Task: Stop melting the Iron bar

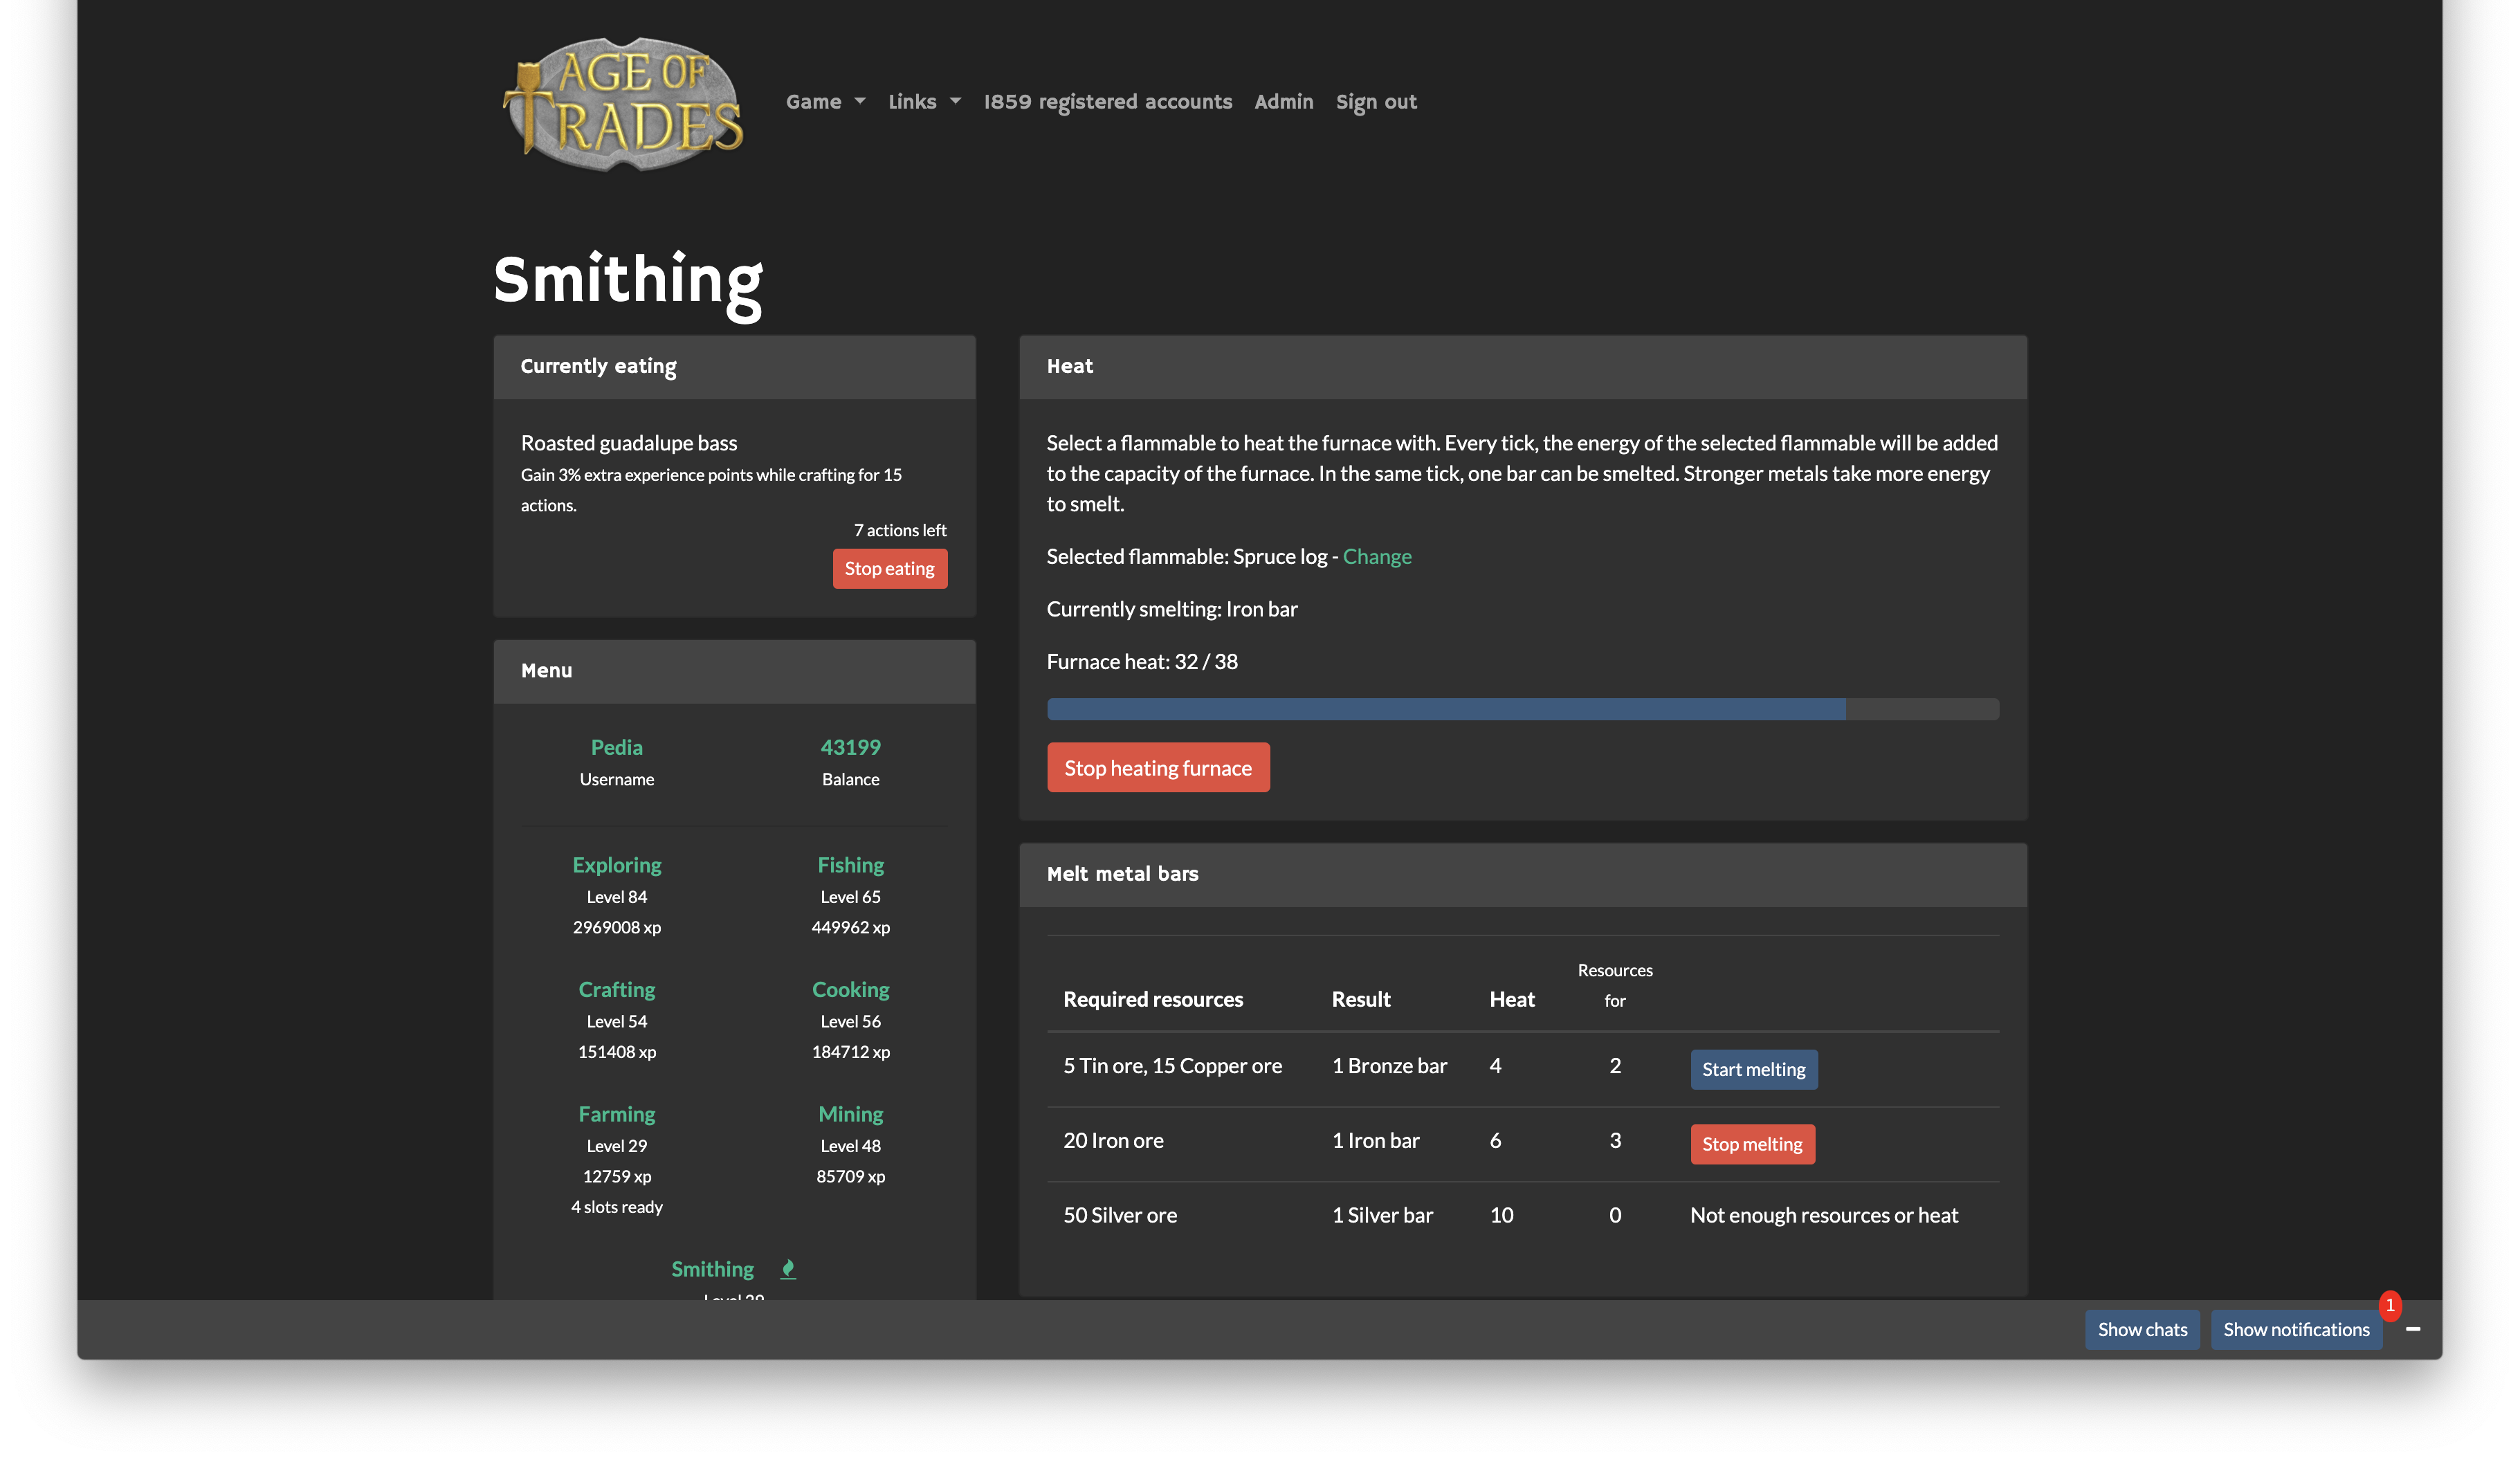Action: [x=1752, y=1144]
